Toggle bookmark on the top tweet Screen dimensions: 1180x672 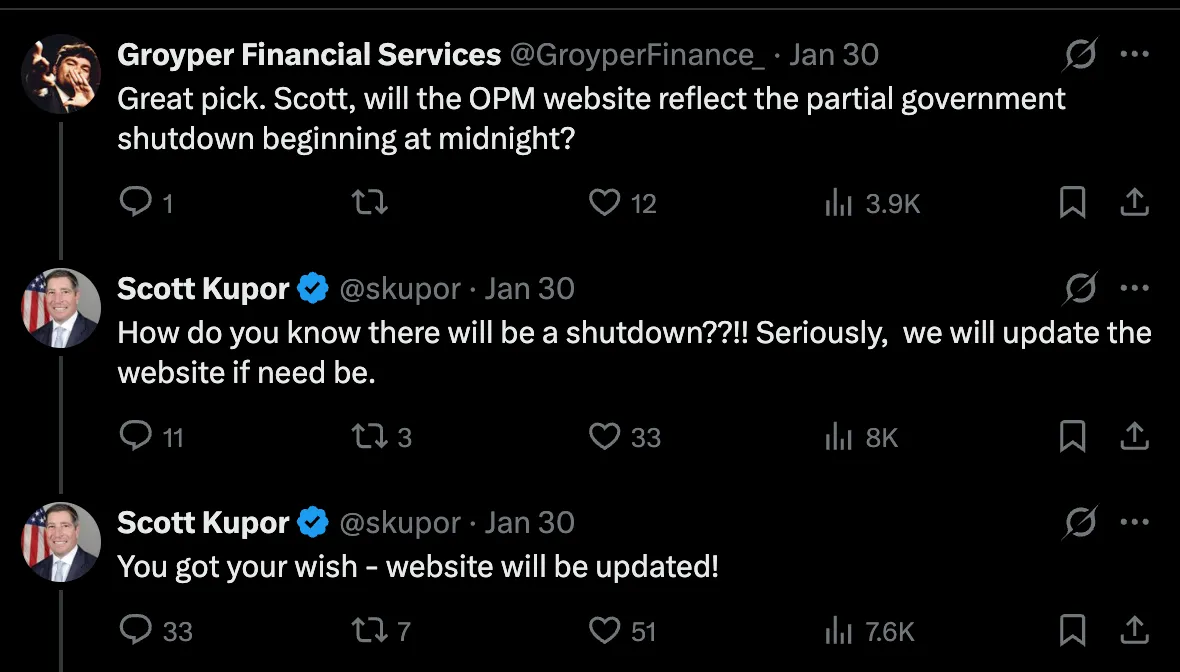1073,203
